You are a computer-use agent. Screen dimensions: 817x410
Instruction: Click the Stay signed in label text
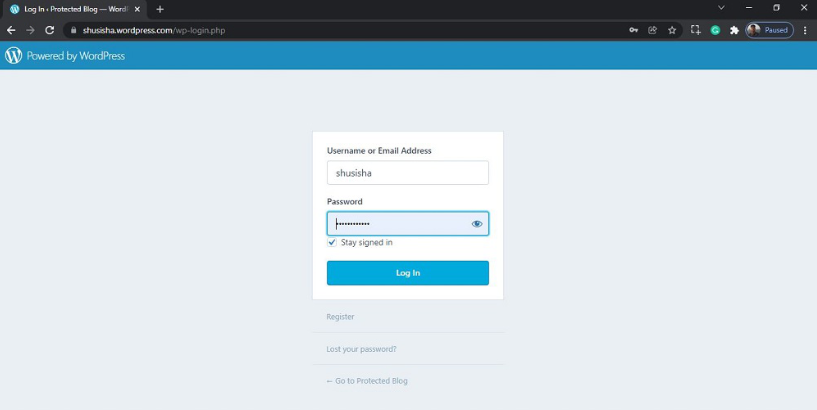(367, 243)
